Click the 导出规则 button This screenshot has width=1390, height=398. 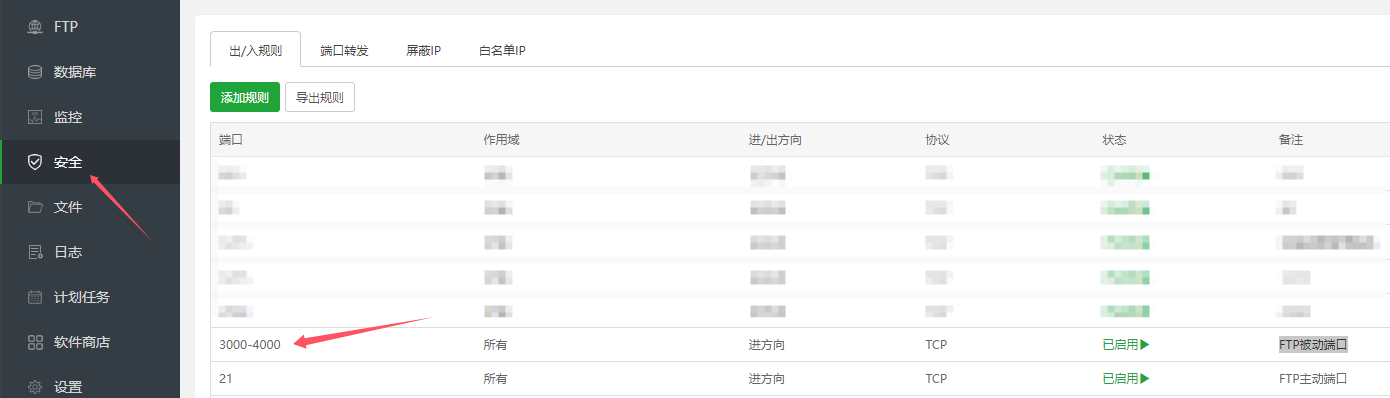(x=320, y=97)
